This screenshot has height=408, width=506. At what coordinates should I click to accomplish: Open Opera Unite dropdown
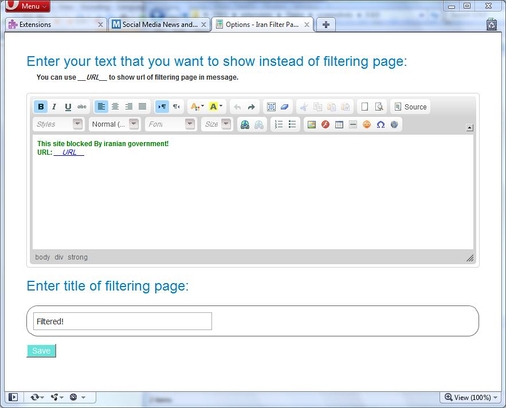pos(57,397)
